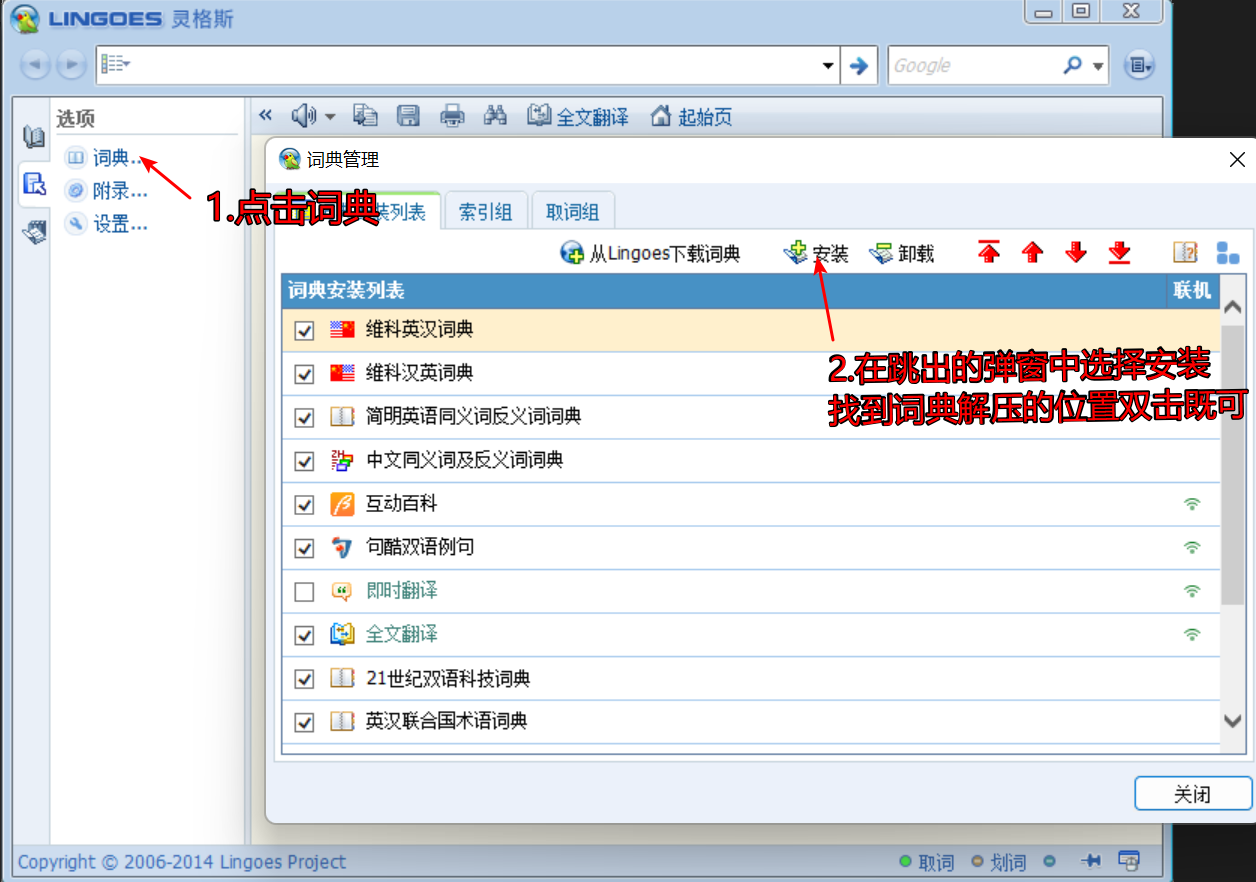Uncheck the 维科英汉词典 checkbox
Viewport: 1256px width, 882px height.
tap(305, 331)
